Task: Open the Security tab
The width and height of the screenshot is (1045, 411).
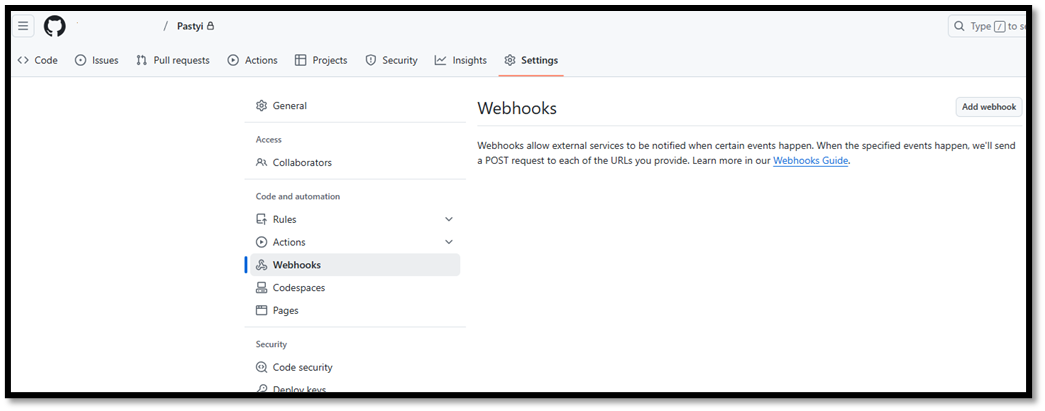Action: coord(392,60)
